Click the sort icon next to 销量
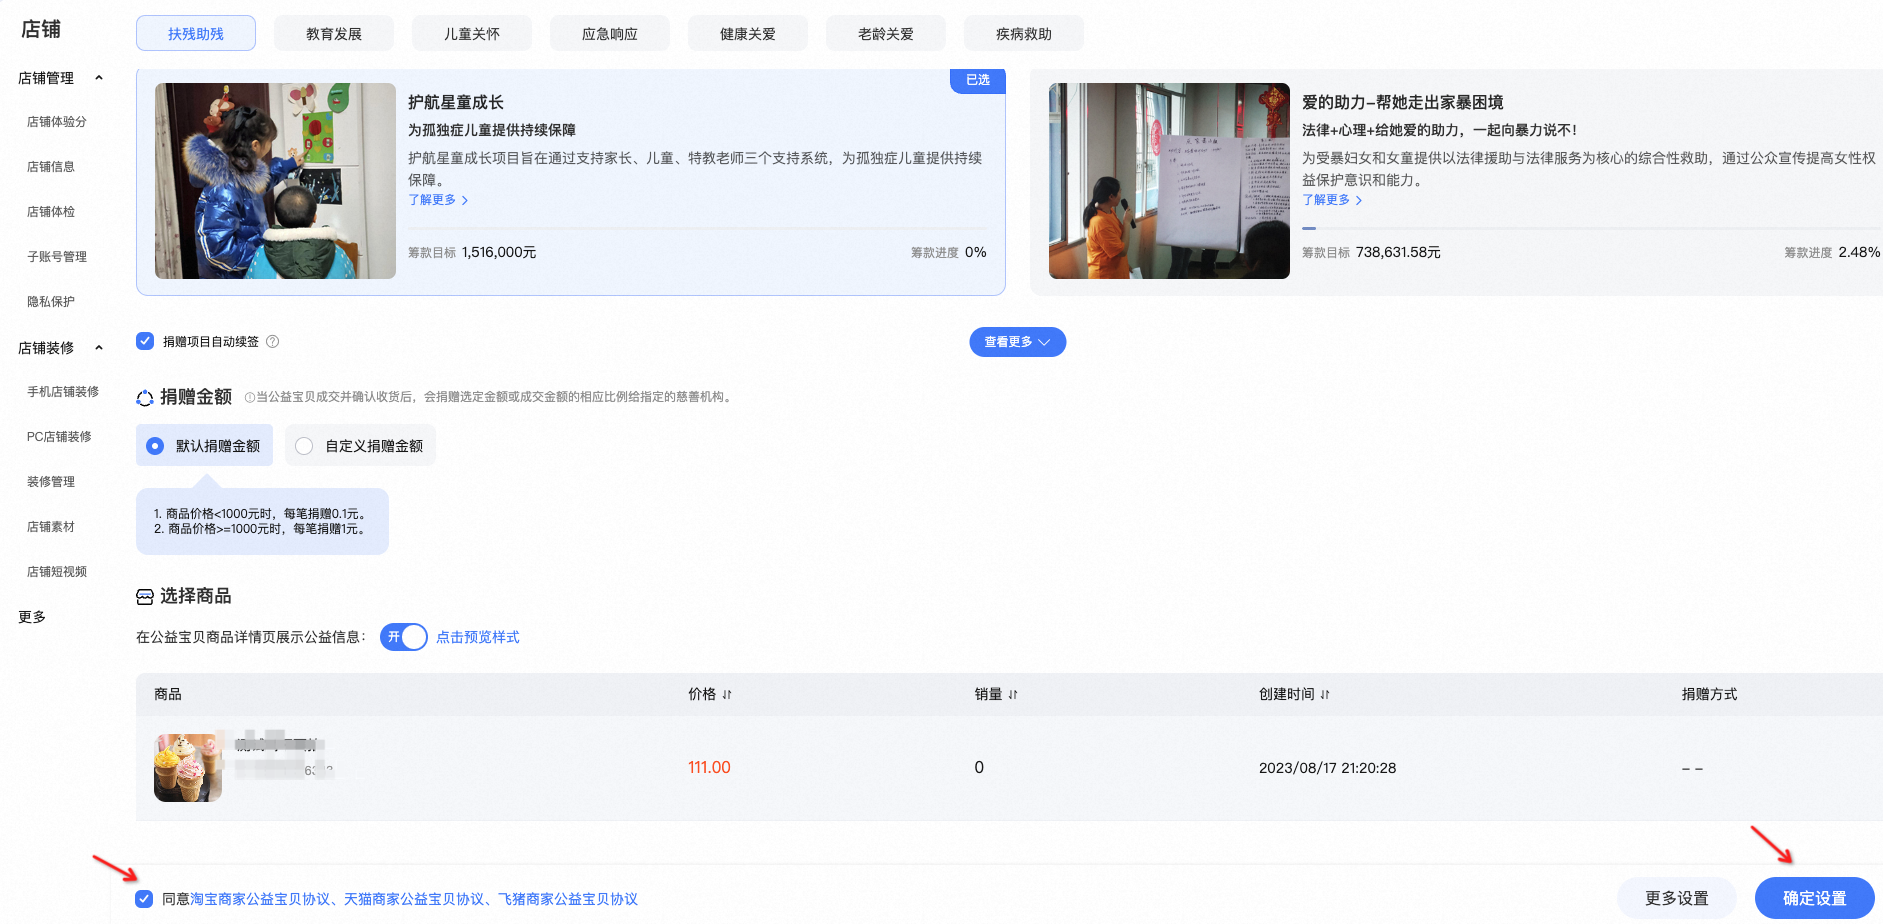1883x924 pixels. [x=1013, y=694]
